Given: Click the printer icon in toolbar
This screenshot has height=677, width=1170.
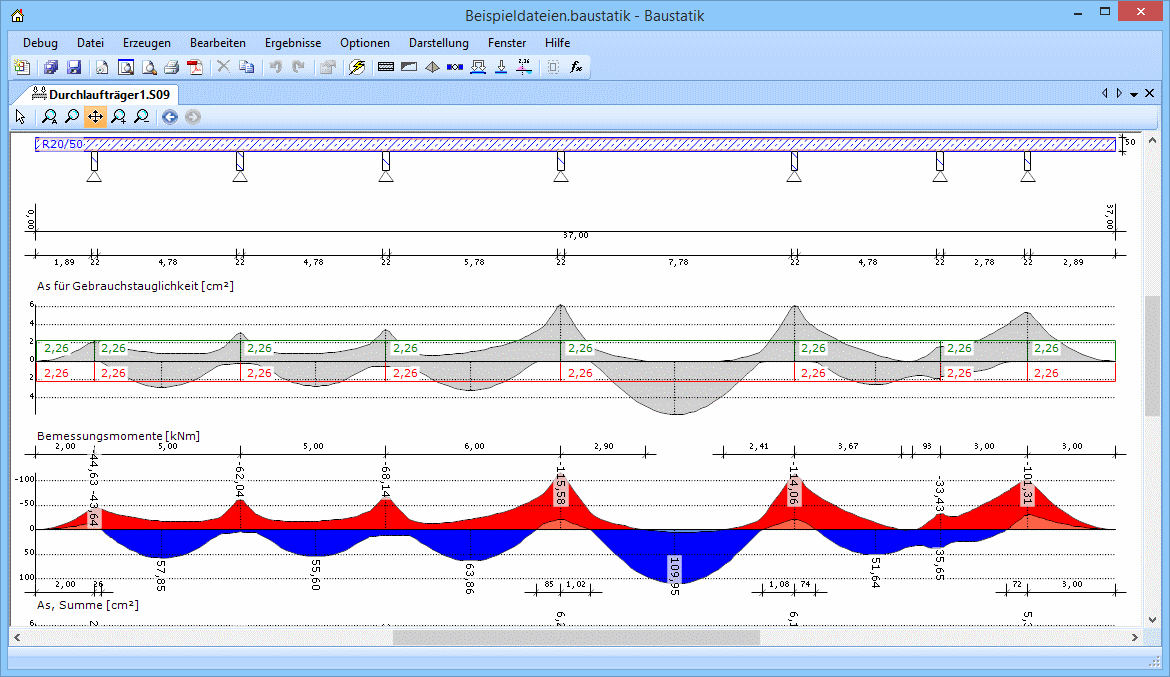Looking at the screenshot, I should (172, 67).
